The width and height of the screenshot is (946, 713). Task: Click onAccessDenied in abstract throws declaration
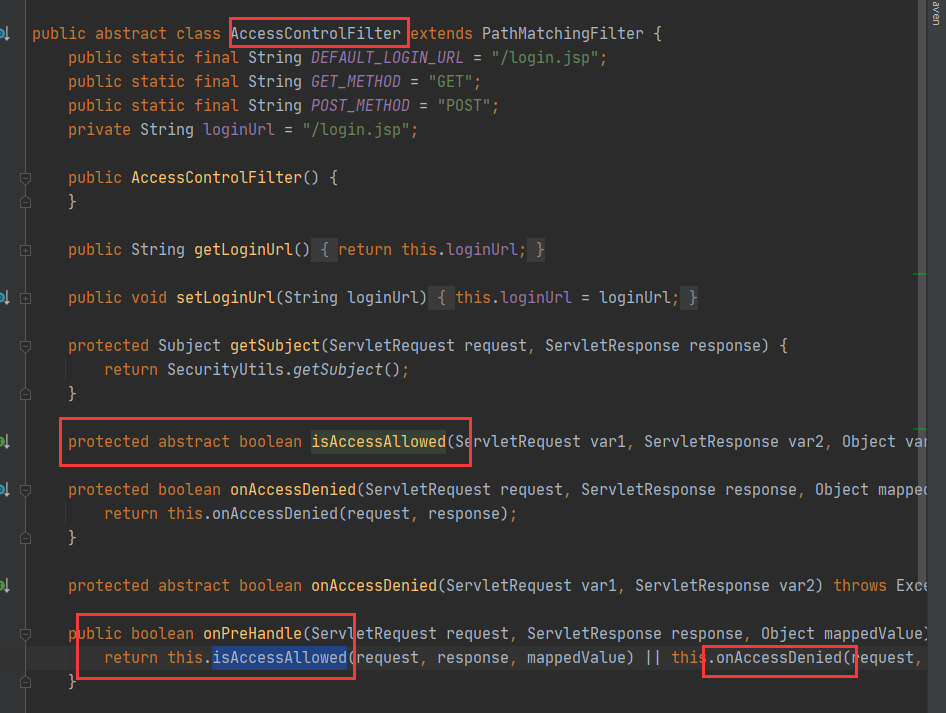(373, 586)
